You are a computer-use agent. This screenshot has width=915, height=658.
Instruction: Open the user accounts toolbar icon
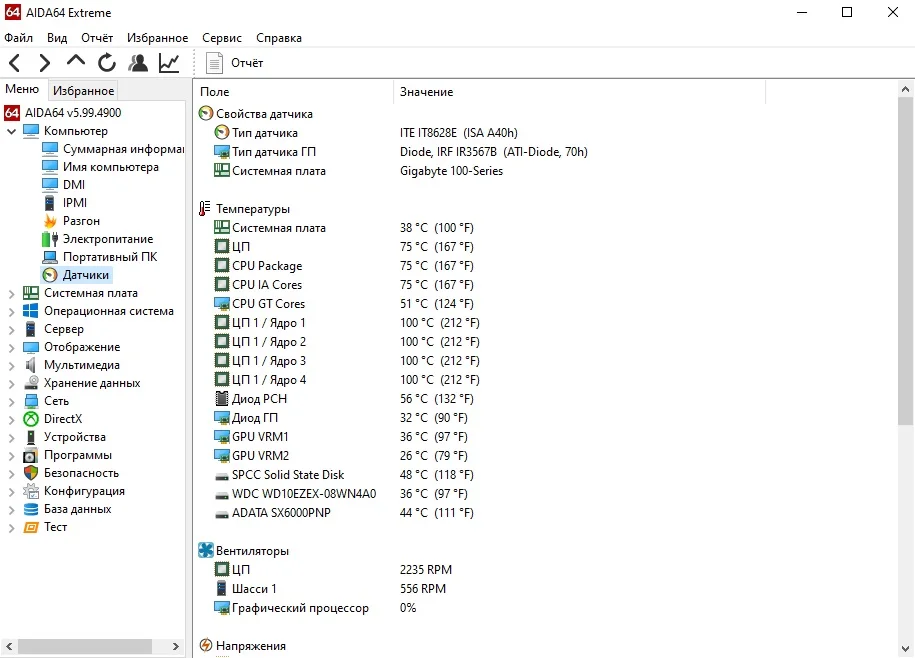[138, 63]
